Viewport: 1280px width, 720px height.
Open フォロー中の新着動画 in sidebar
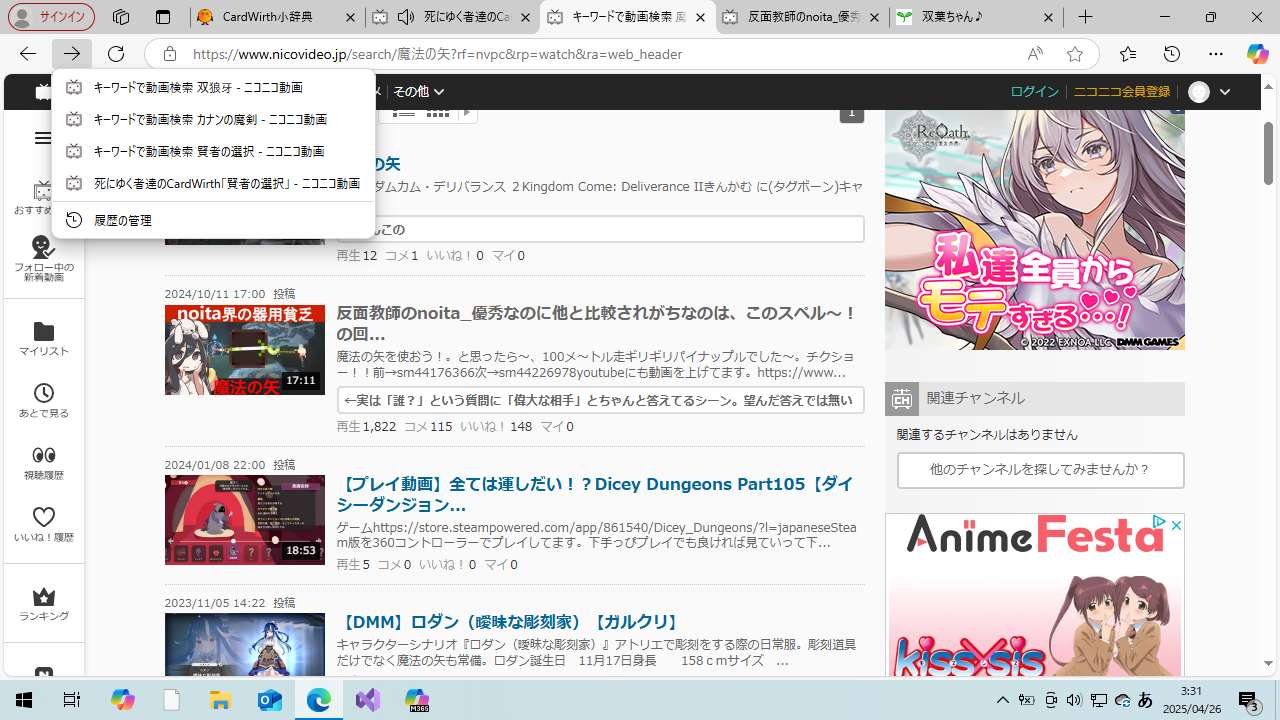click(43, 258)
